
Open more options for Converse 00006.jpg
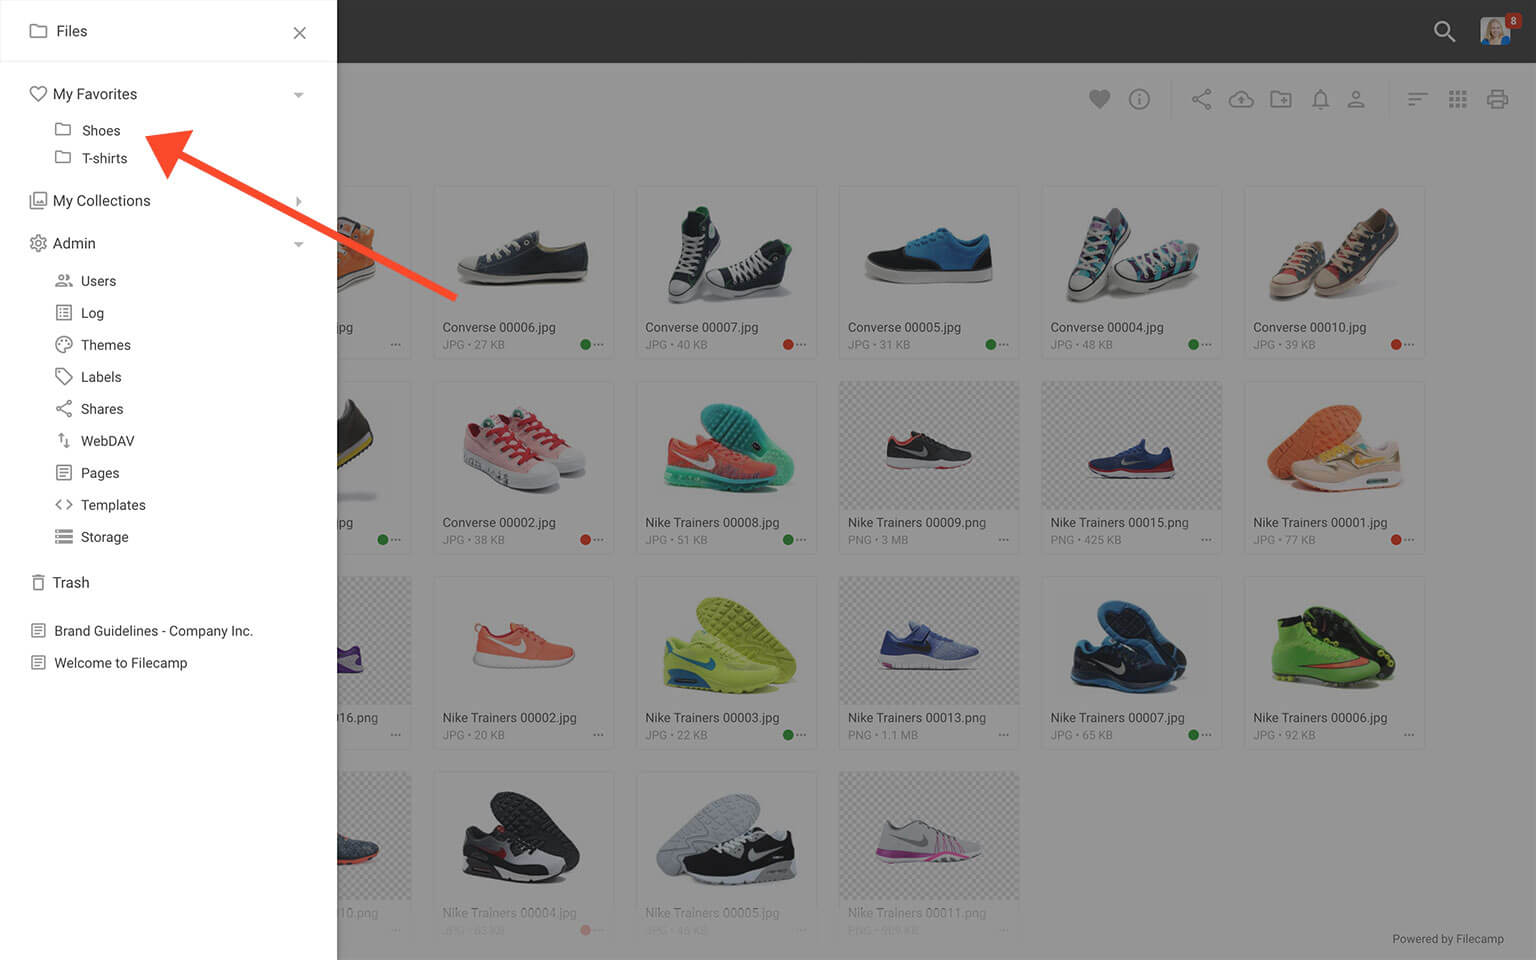[x=599, y=345]
